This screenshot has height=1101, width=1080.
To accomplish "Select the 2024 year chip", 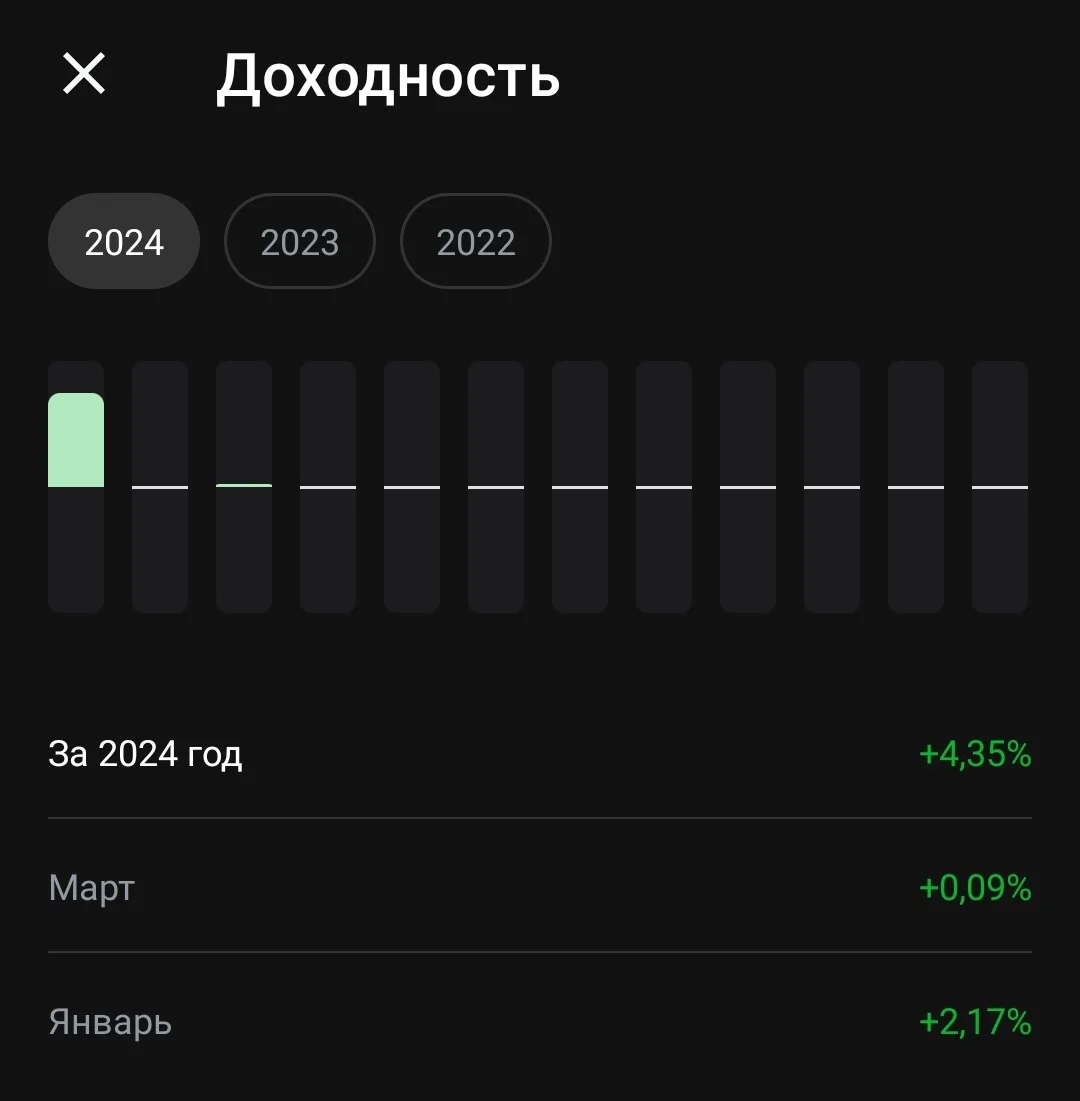I will click(124, 242).
